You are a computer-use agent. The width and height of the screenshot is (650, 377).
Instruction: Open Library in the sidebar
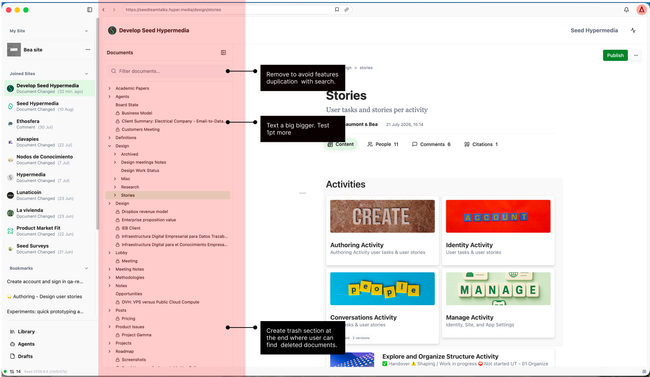point(26,331)
